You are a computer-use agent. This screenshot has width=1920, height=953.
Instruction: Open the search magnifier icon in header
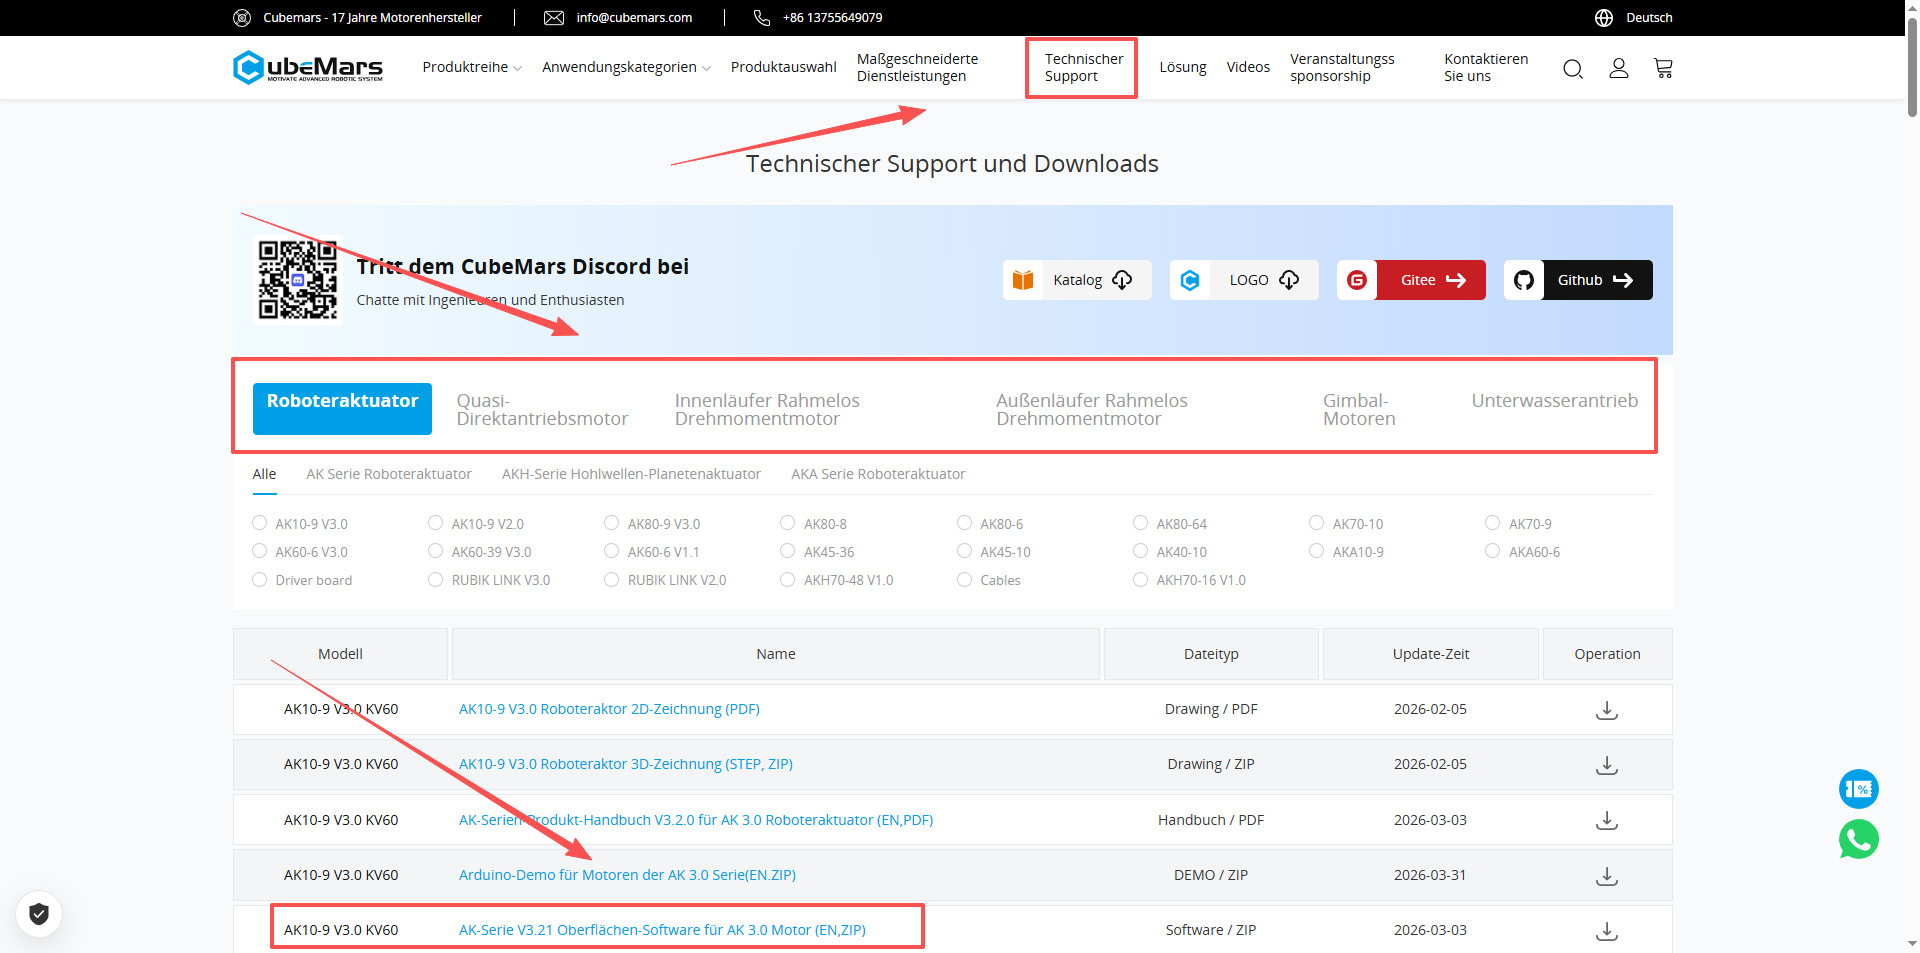tap(1572, 68)
